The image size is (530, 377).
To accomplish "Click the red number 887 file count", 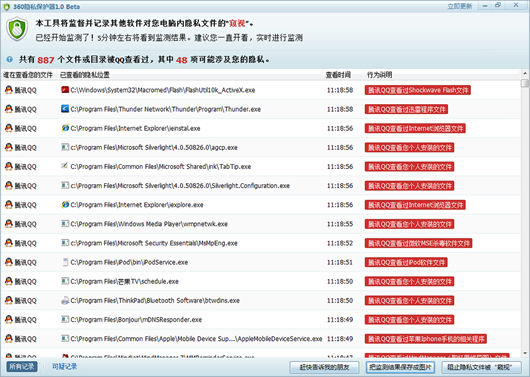I will pyautogui.click(x=46, y=60).
